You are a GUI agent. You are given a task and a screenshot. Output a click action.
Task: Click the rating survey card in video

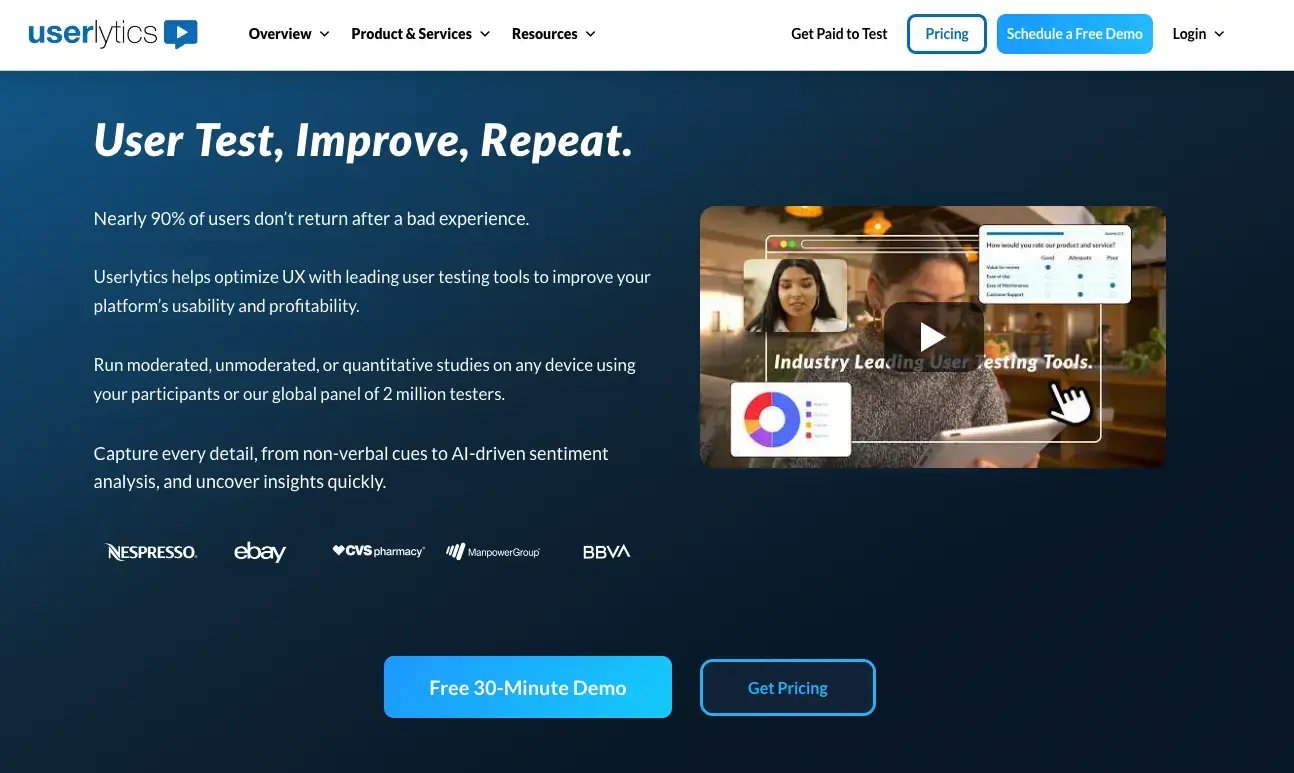point(1055,264)
